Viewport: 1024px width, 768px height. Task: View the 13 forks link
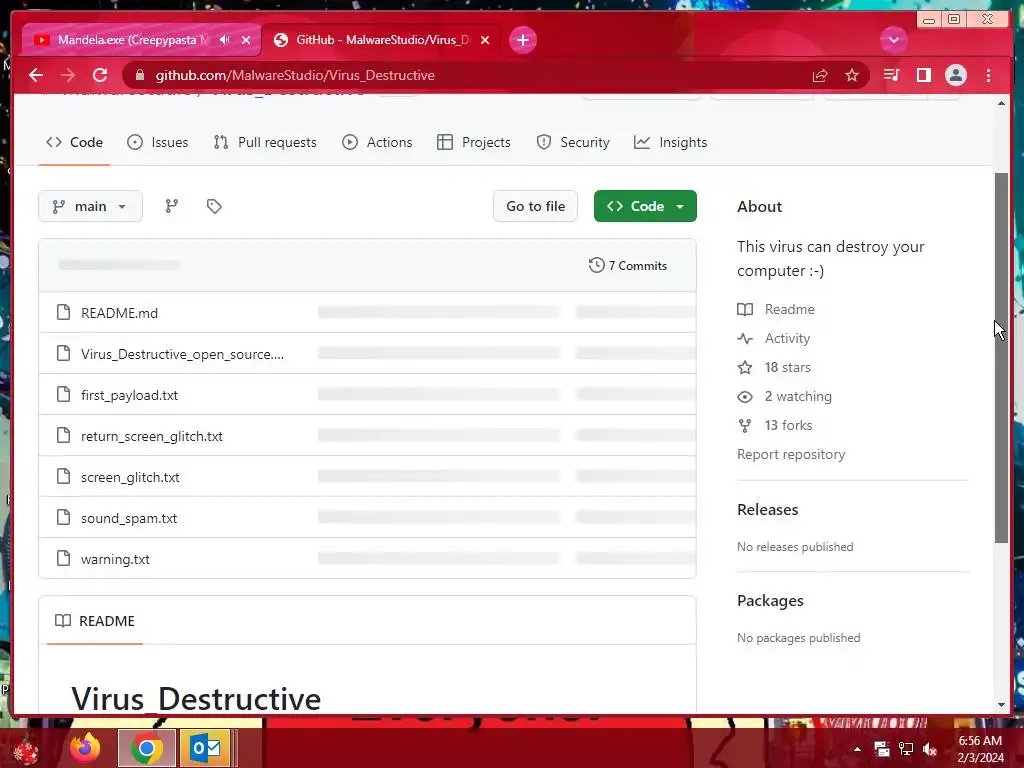click(775, 425)
